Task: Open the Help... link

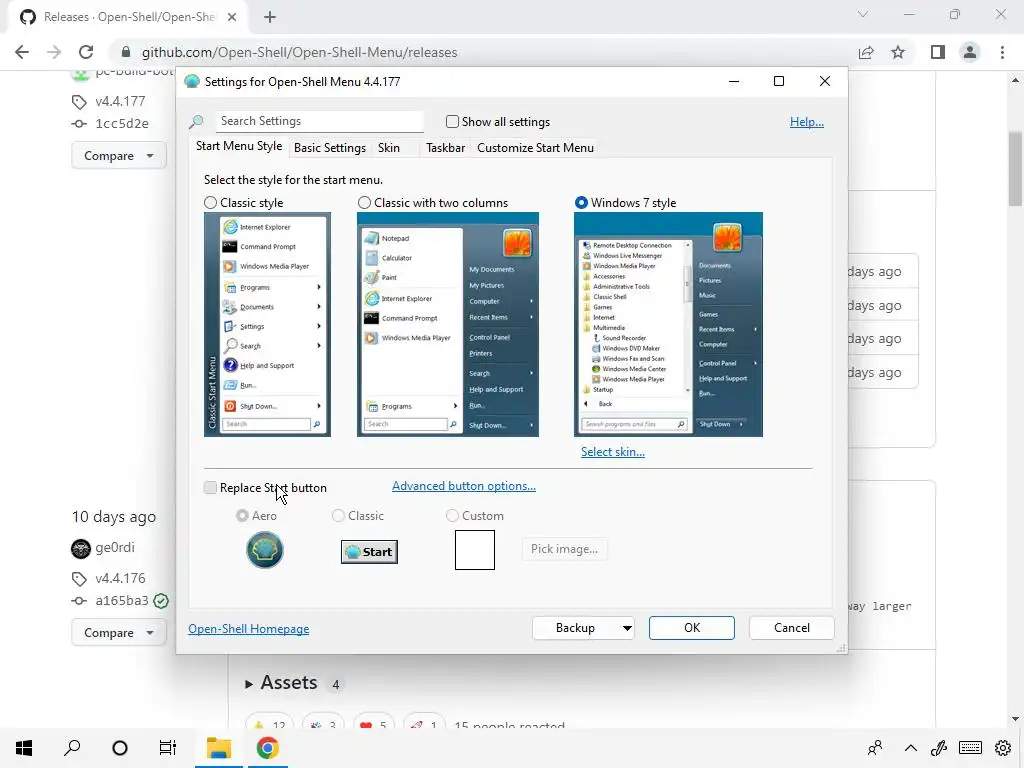Action: pos(807,122)
